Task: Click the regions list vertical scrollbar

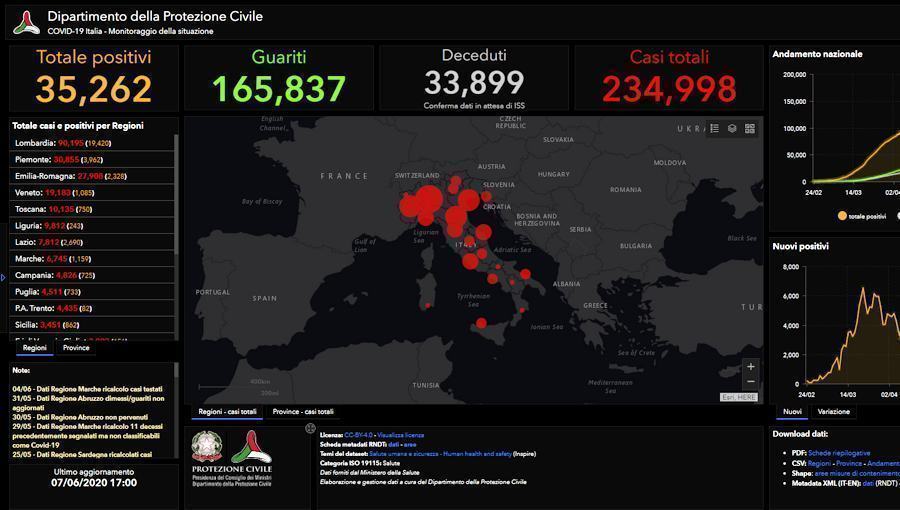Action: tap(176, 200)
